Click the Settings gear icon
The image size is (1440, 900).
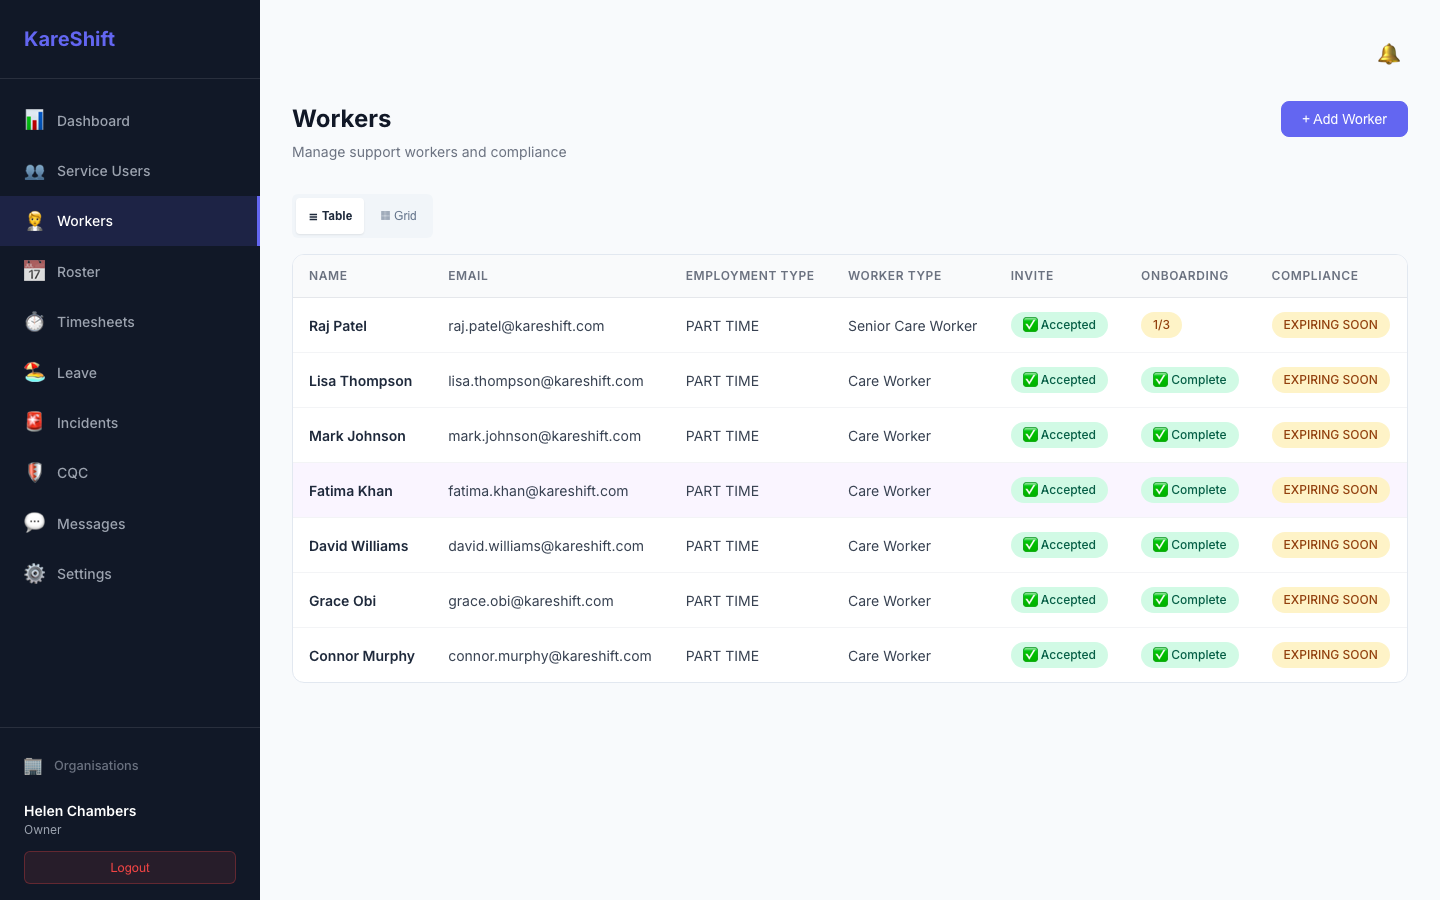(x=34, y=573)
